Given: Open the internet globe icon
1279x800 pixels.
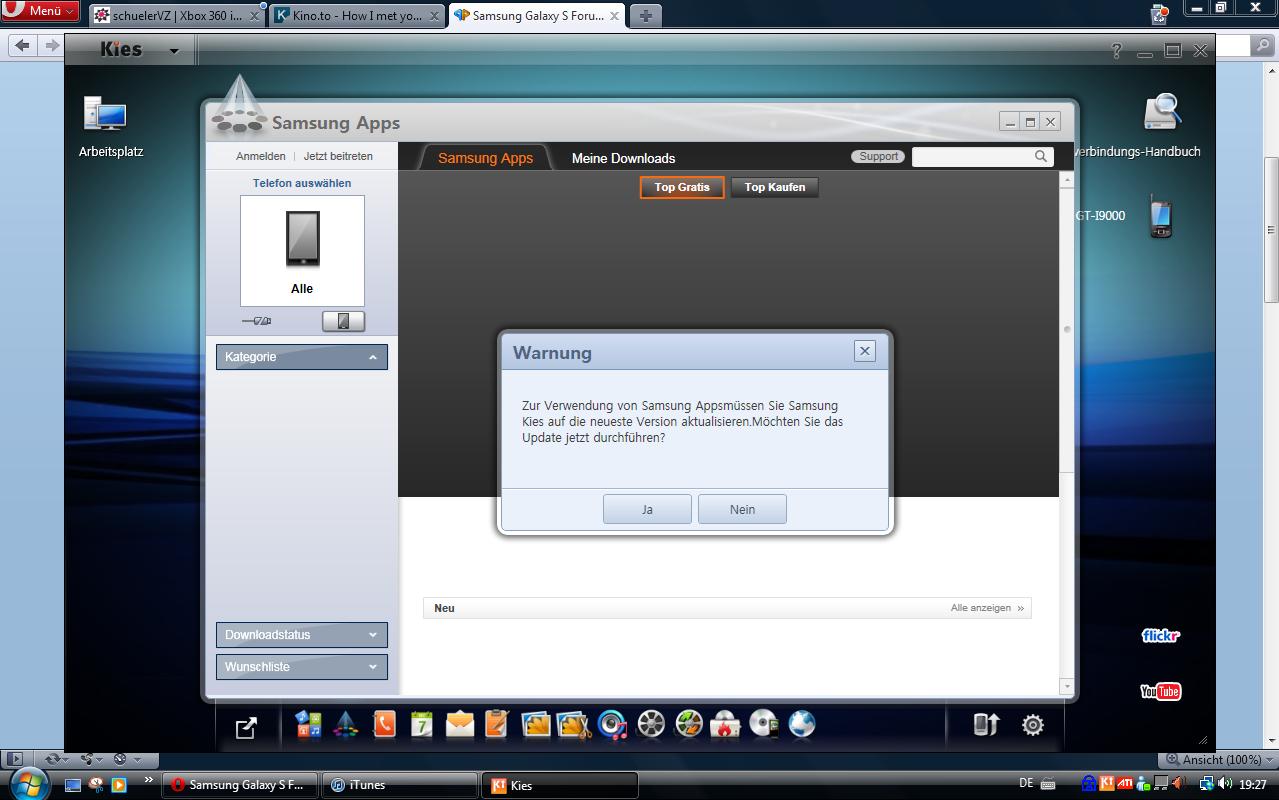Looking at the screenshot, I should tap(802, 724).
